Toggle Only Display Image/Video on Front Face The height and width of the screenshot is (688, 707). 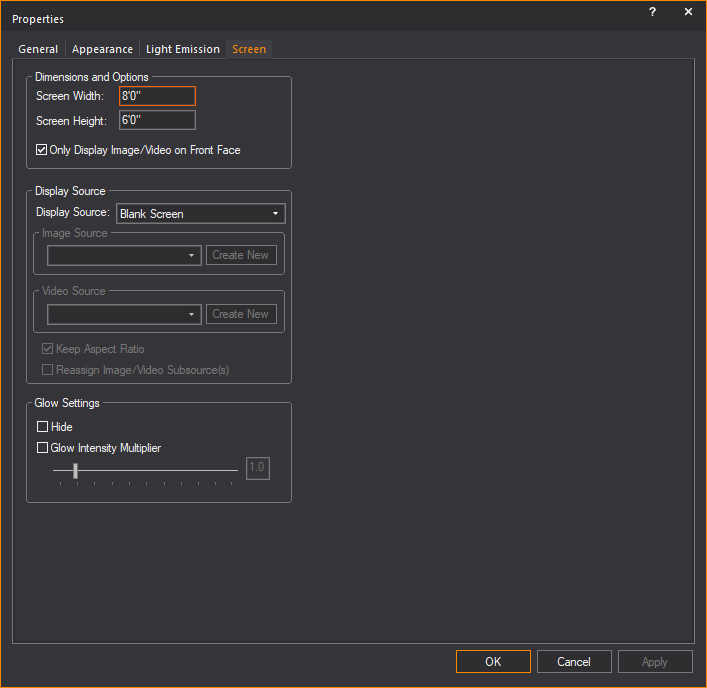click(42, 150)
